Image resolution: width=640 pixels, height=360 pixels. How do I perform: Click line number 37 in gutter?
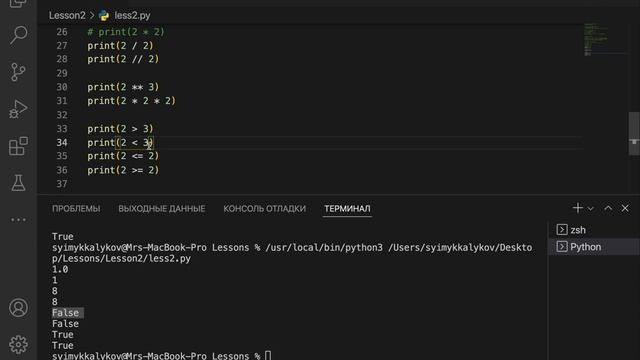point(62,184)
